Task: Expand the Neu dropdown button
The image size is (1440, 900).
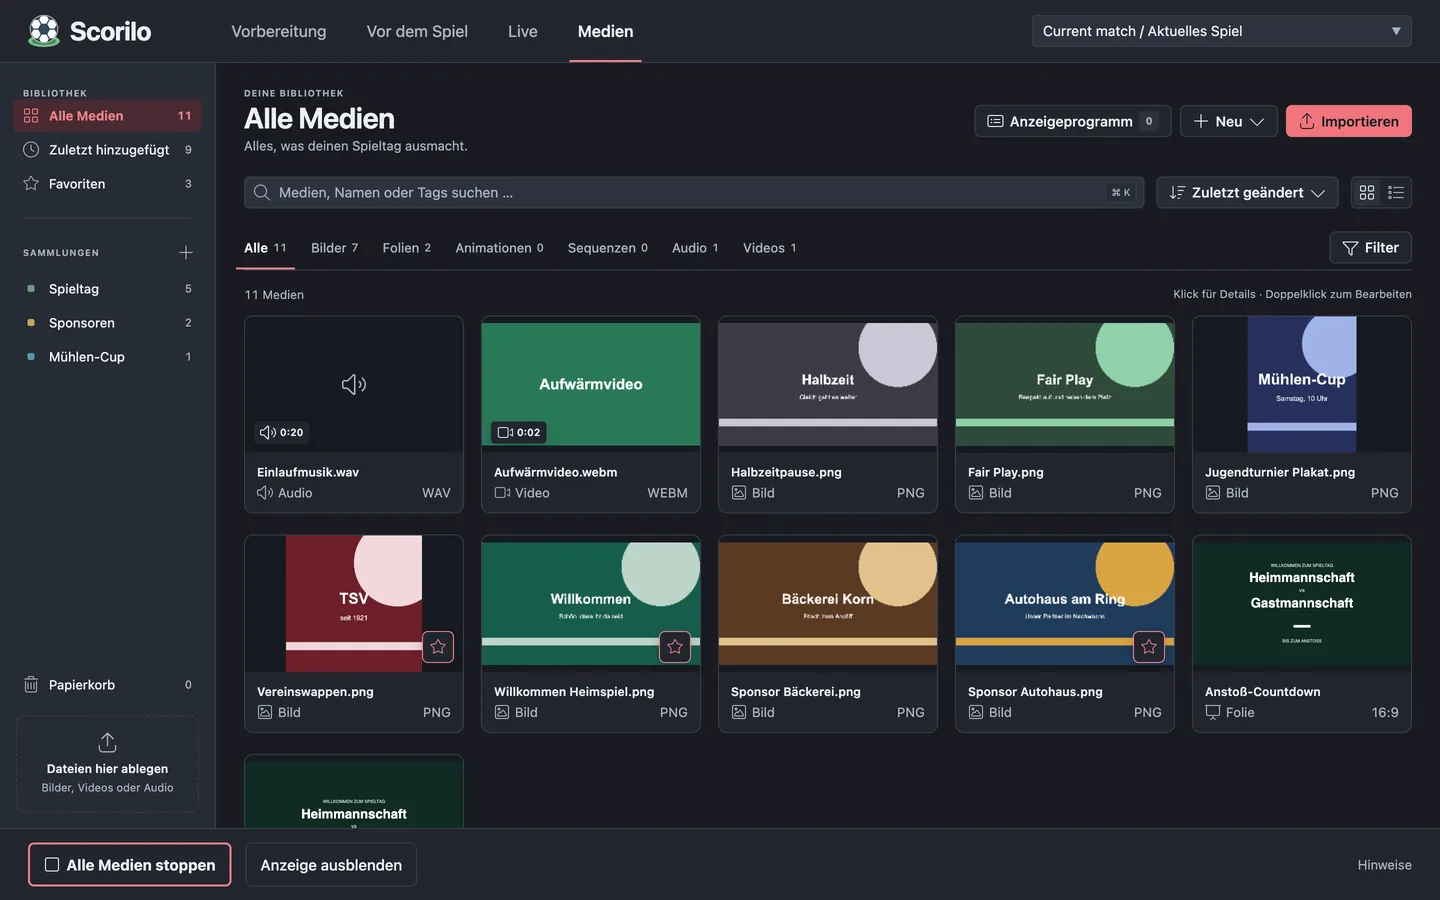Action: [1229, 121]
